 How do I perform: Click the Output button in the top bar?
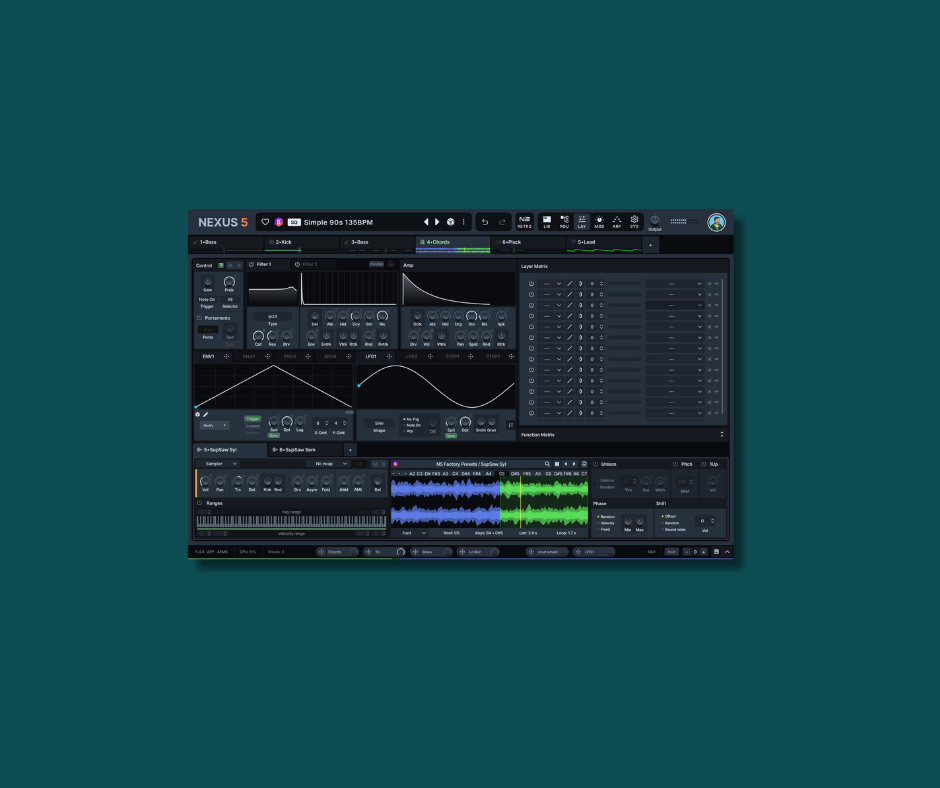point(655,222)
